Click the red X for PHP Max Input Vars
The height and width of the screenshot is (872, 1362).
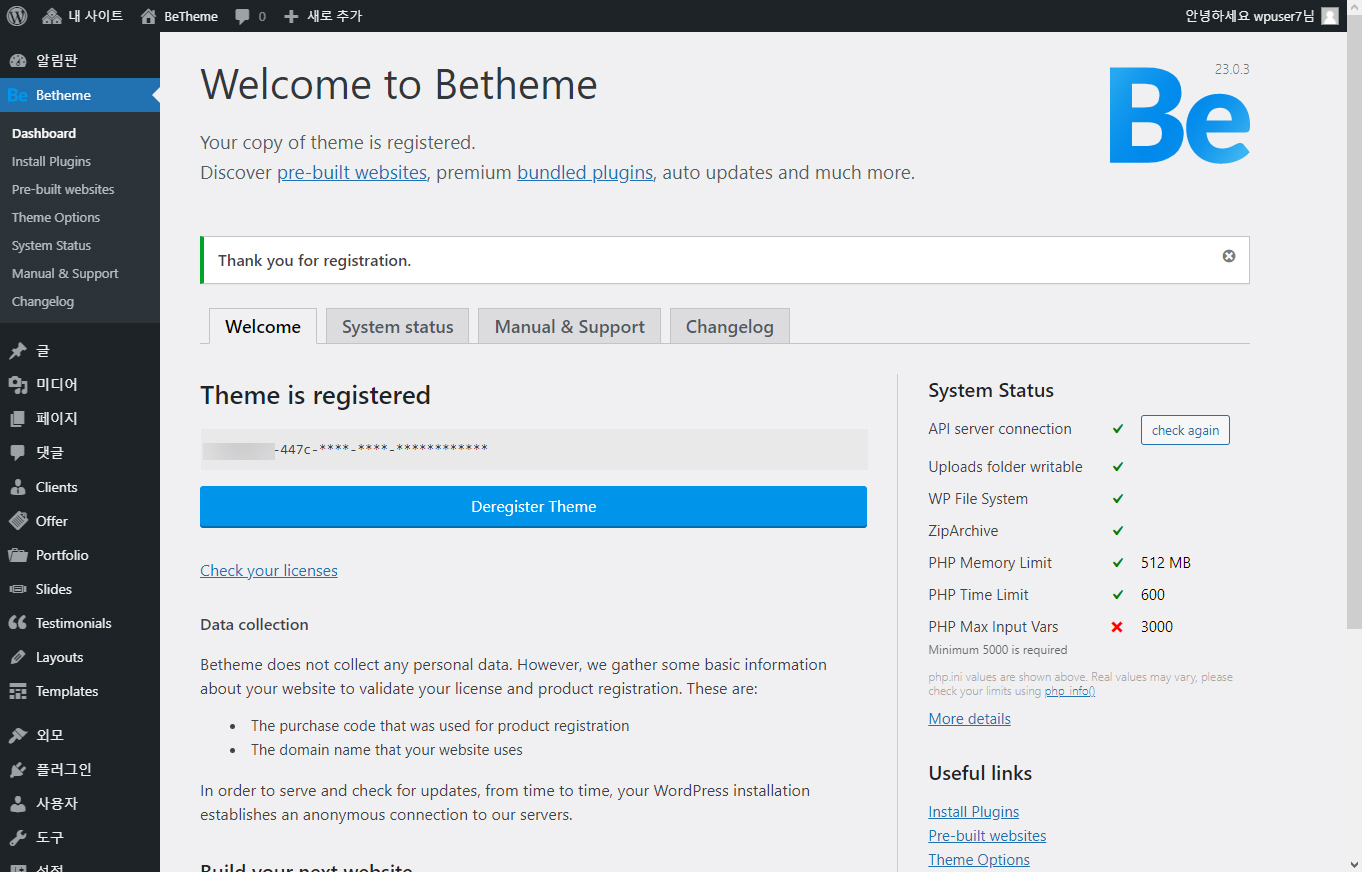(1118, 627)
